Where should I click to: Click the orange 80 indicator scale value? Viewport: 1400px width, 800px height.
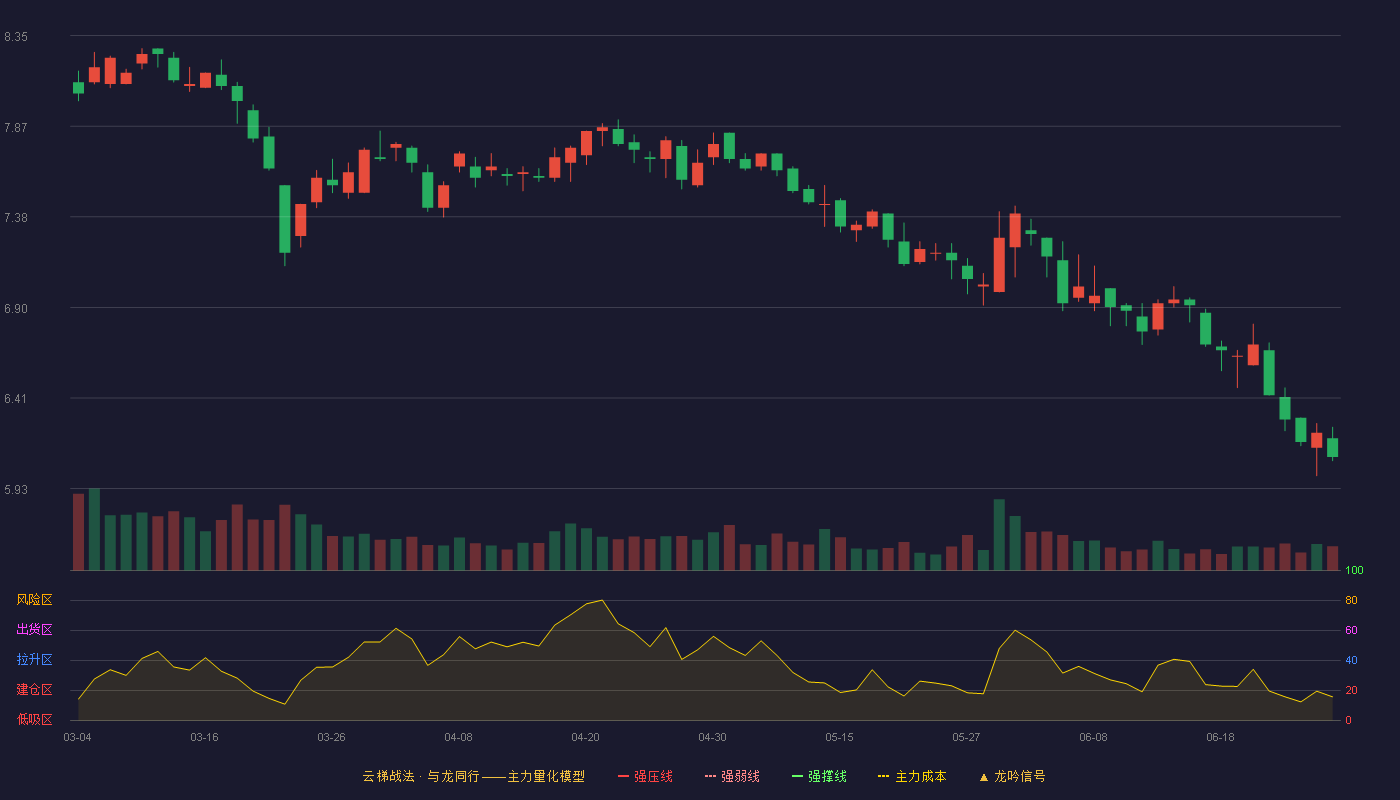[x=1351, y=600]
